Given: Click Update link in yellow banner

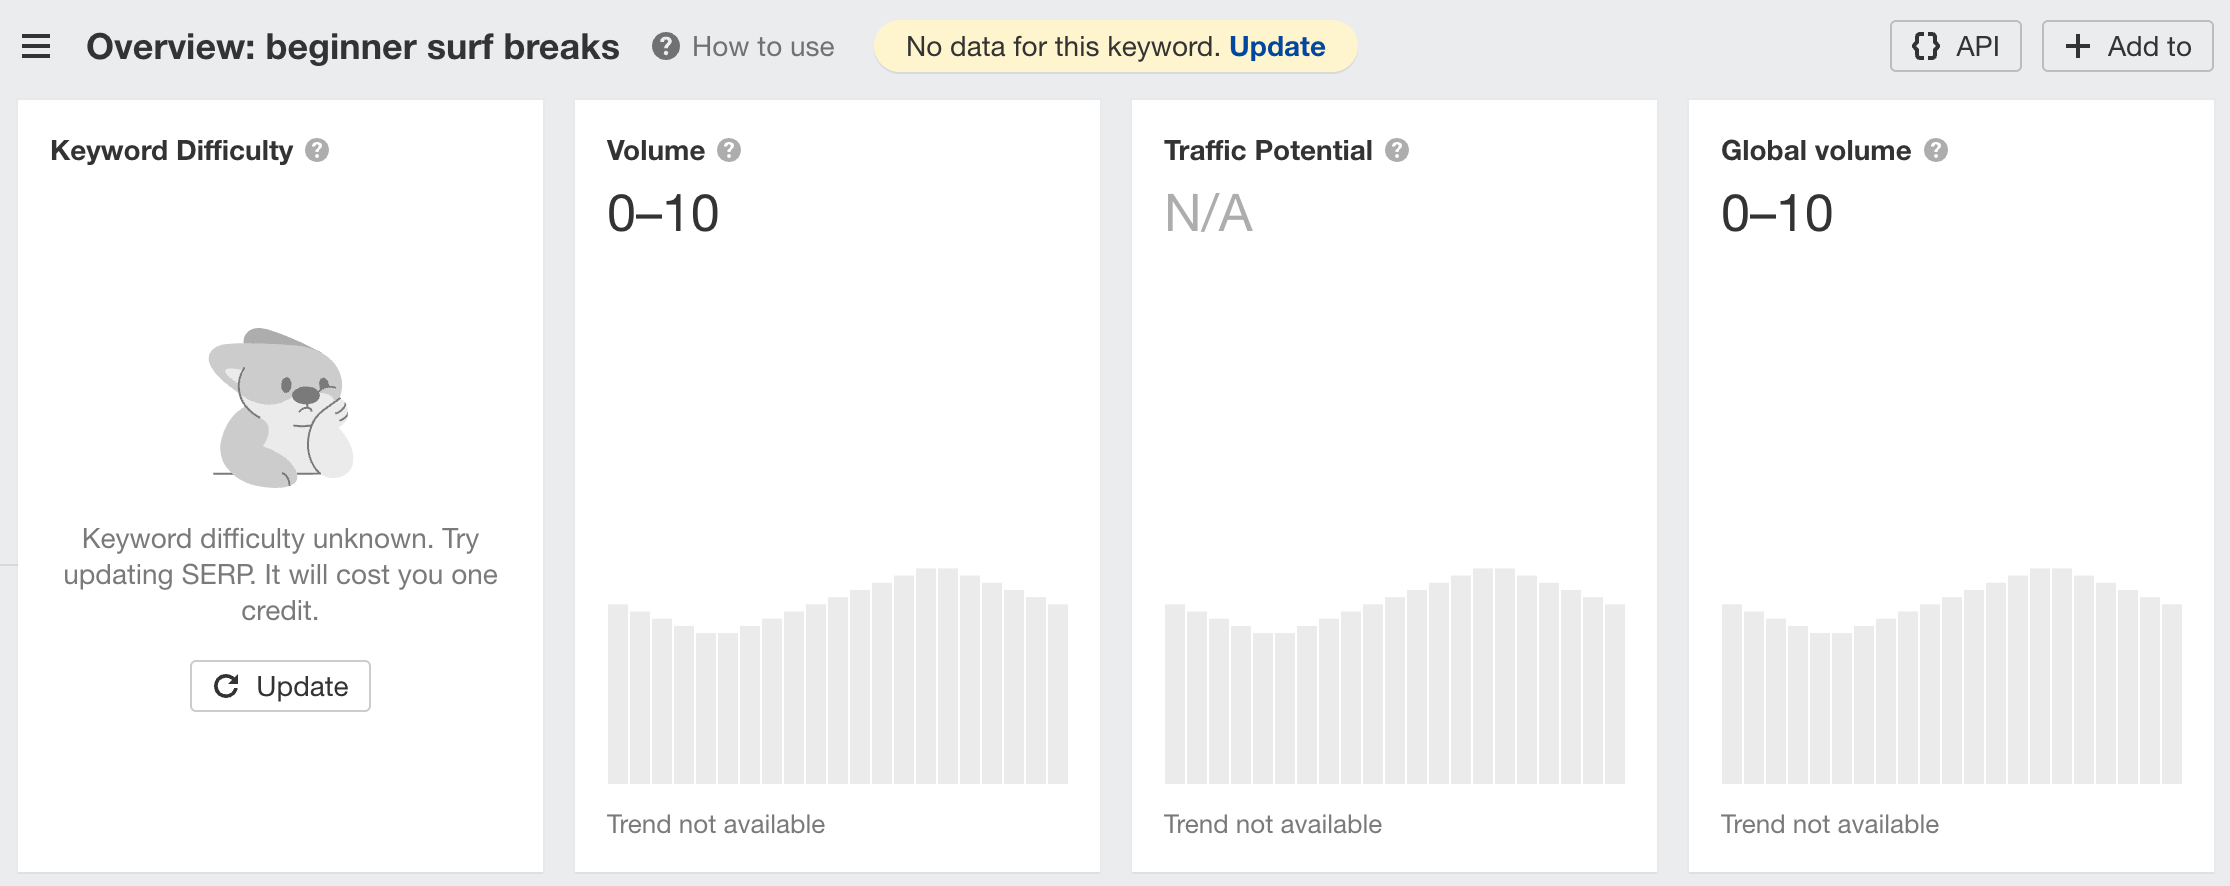Looking at the screenshot, I should click(1277, 47).
